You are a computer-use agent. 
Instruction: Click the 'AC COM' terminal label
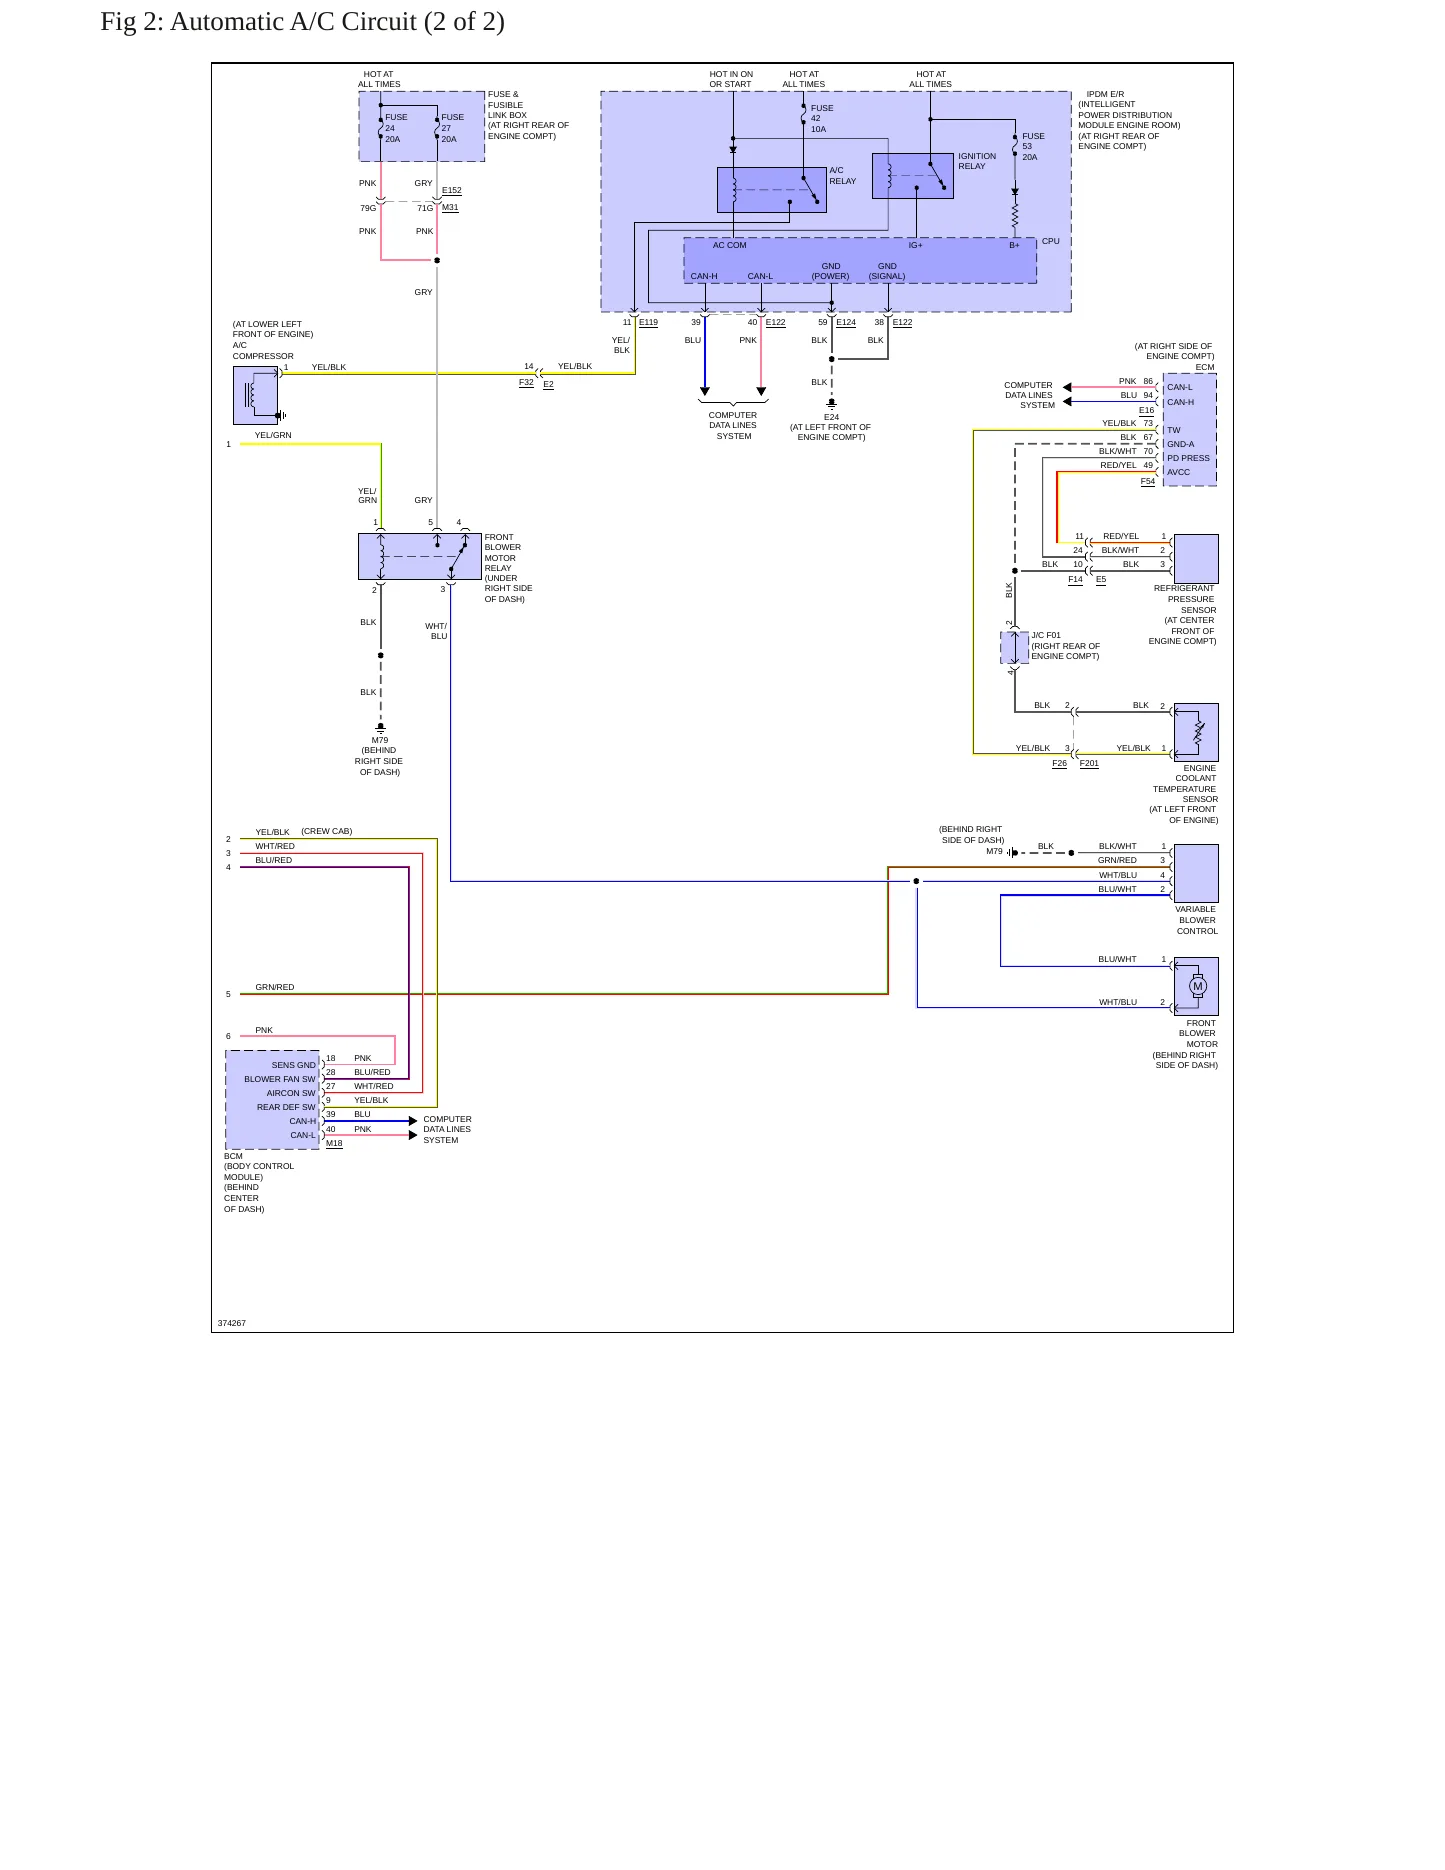729,245
